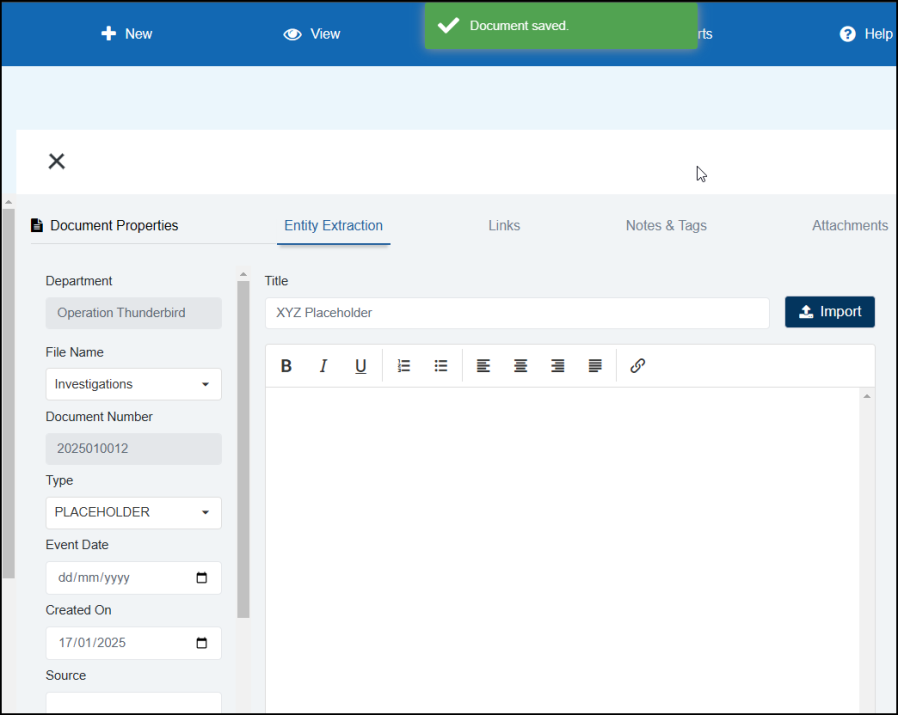Open the Attachments tab
The height and width of the screenshot is (715, 898).
point(850,226)
